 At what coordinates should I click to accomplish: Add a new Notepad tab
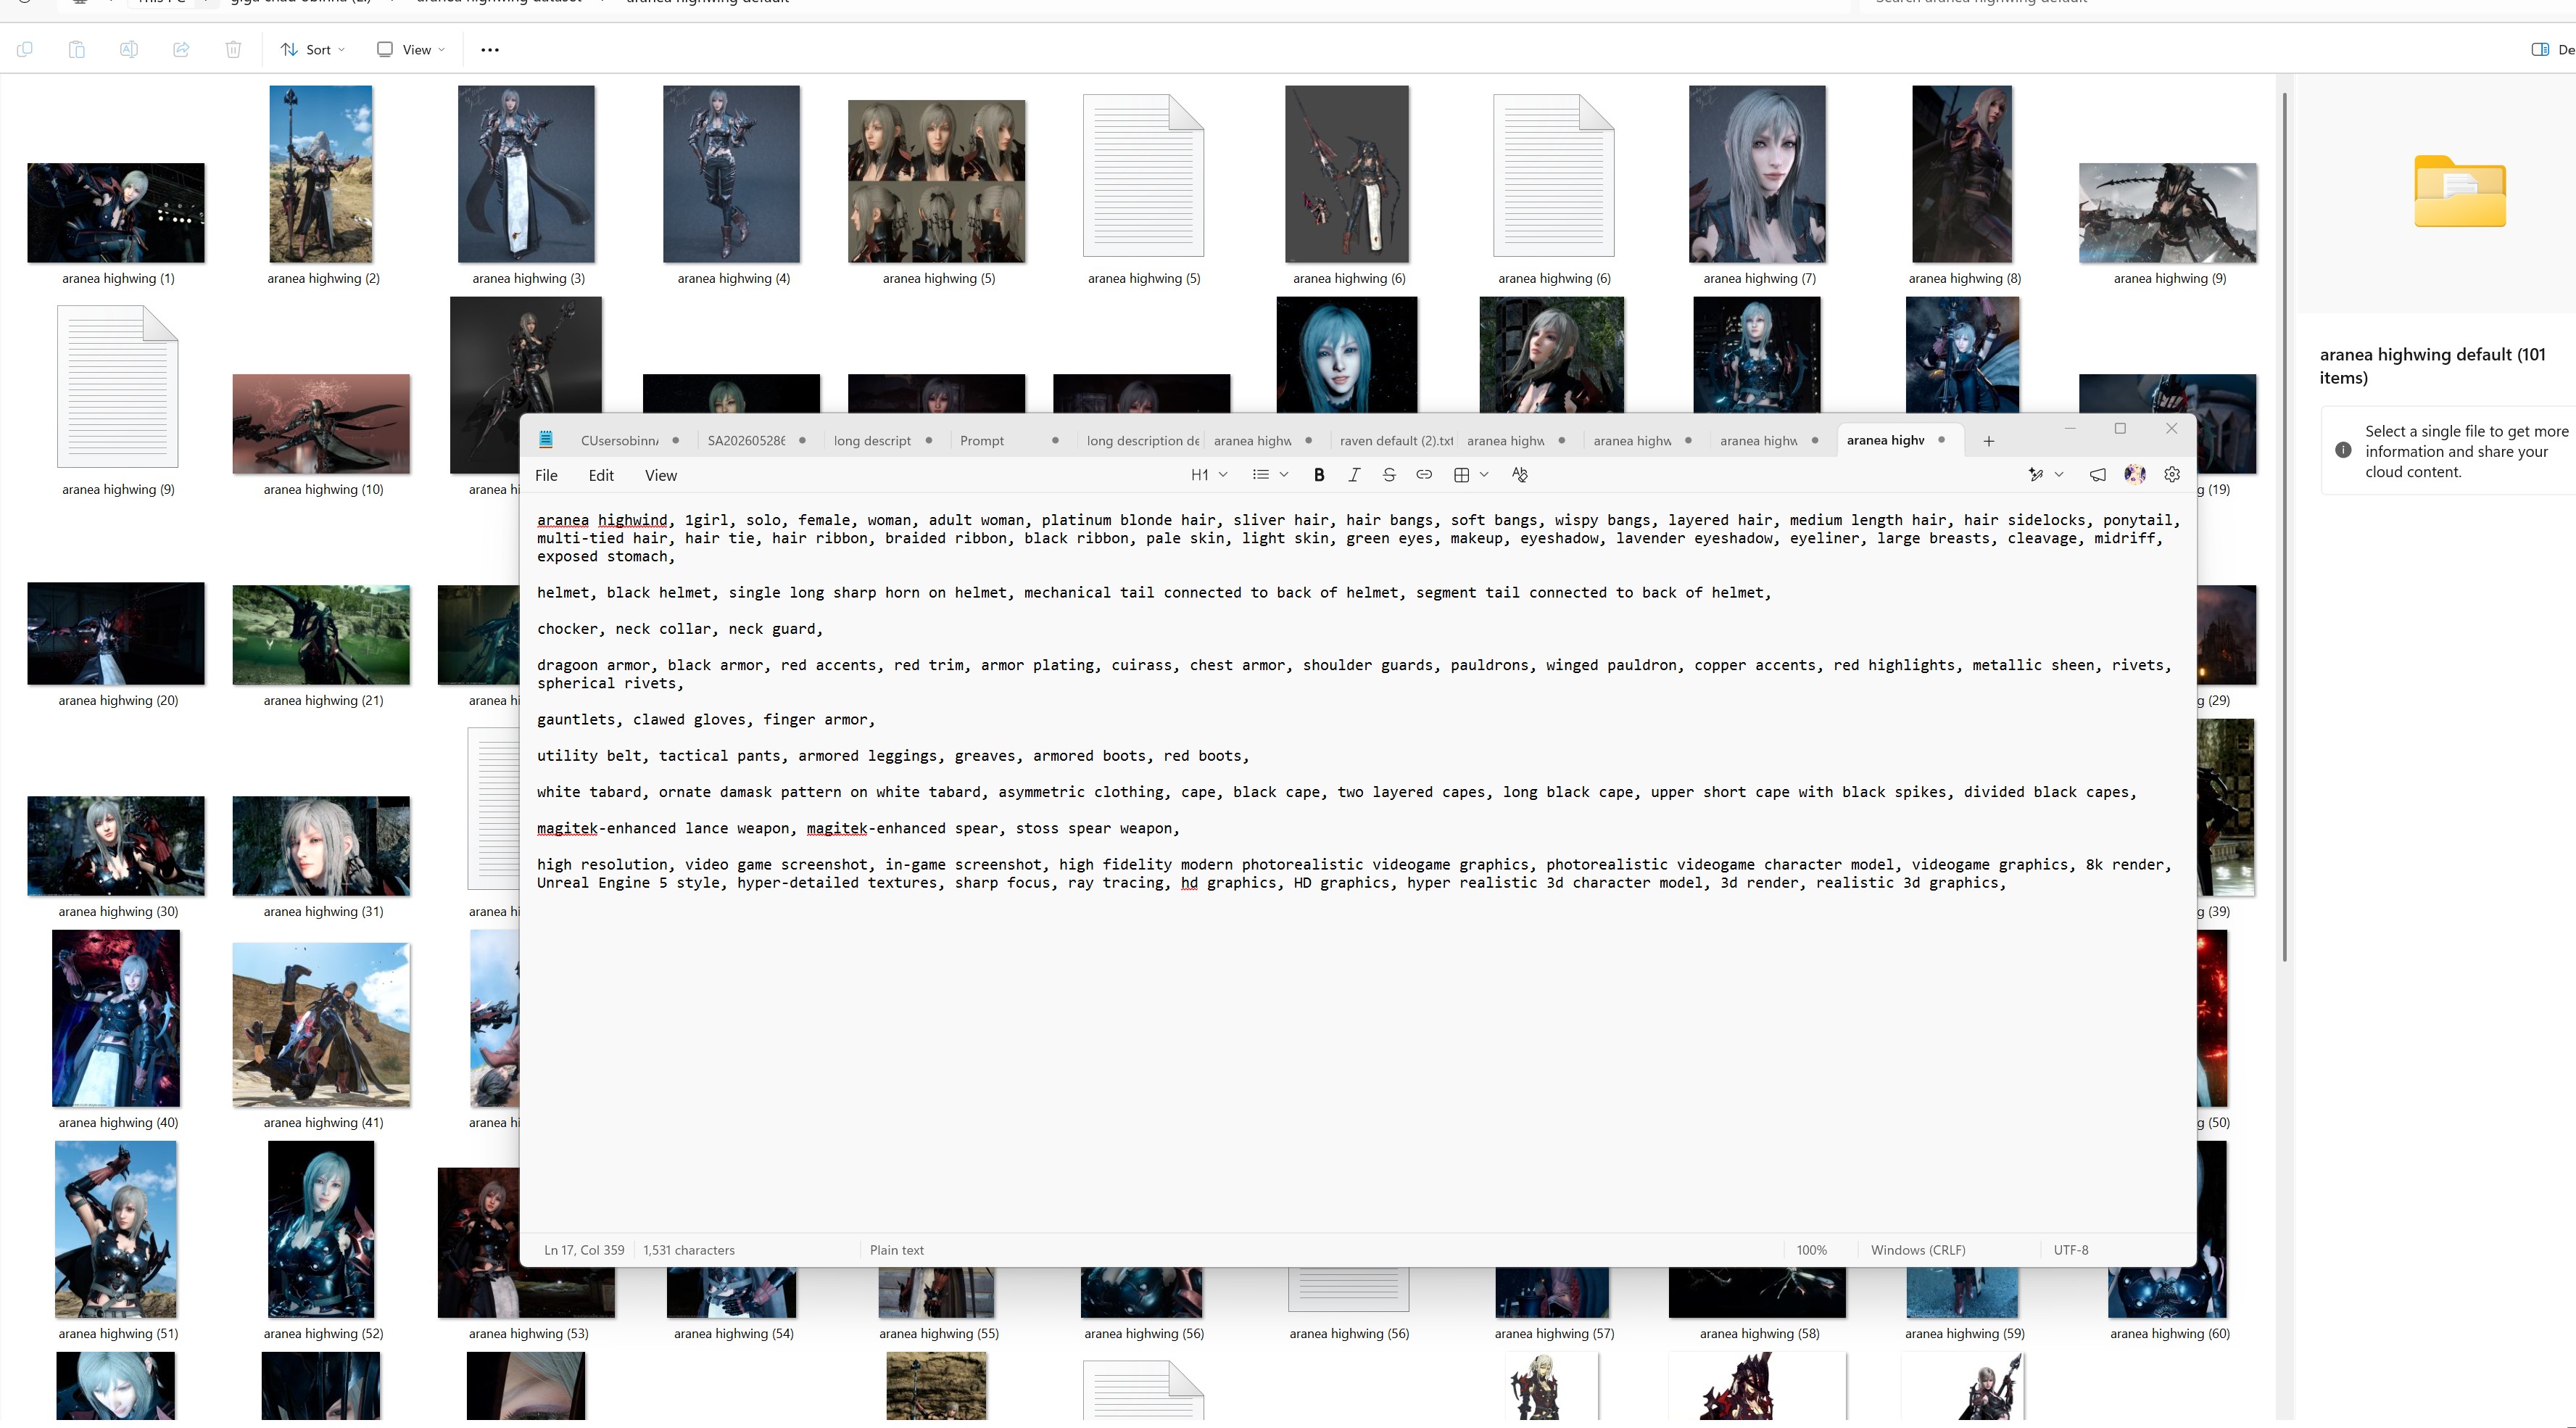tap(1989, 441)
